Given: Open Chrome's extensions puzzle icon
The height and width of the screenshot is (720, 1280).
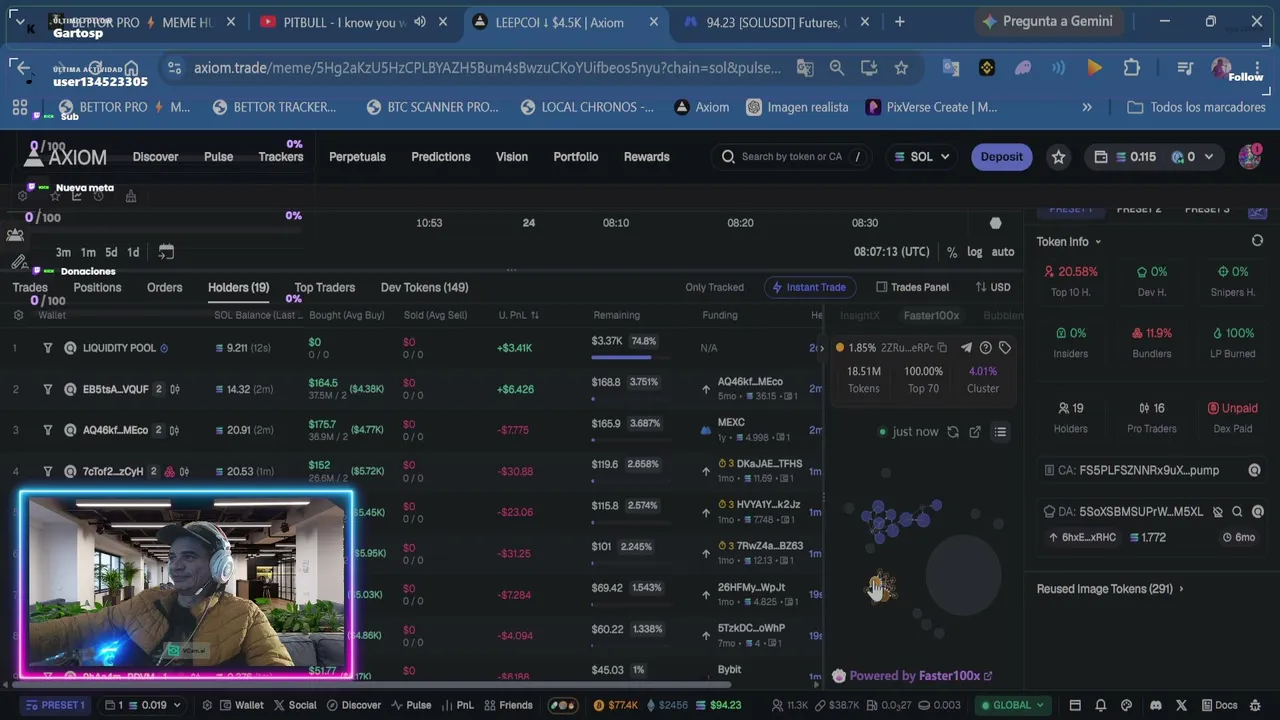Looking at the screenshot, I should click(x=1132, y=68).
